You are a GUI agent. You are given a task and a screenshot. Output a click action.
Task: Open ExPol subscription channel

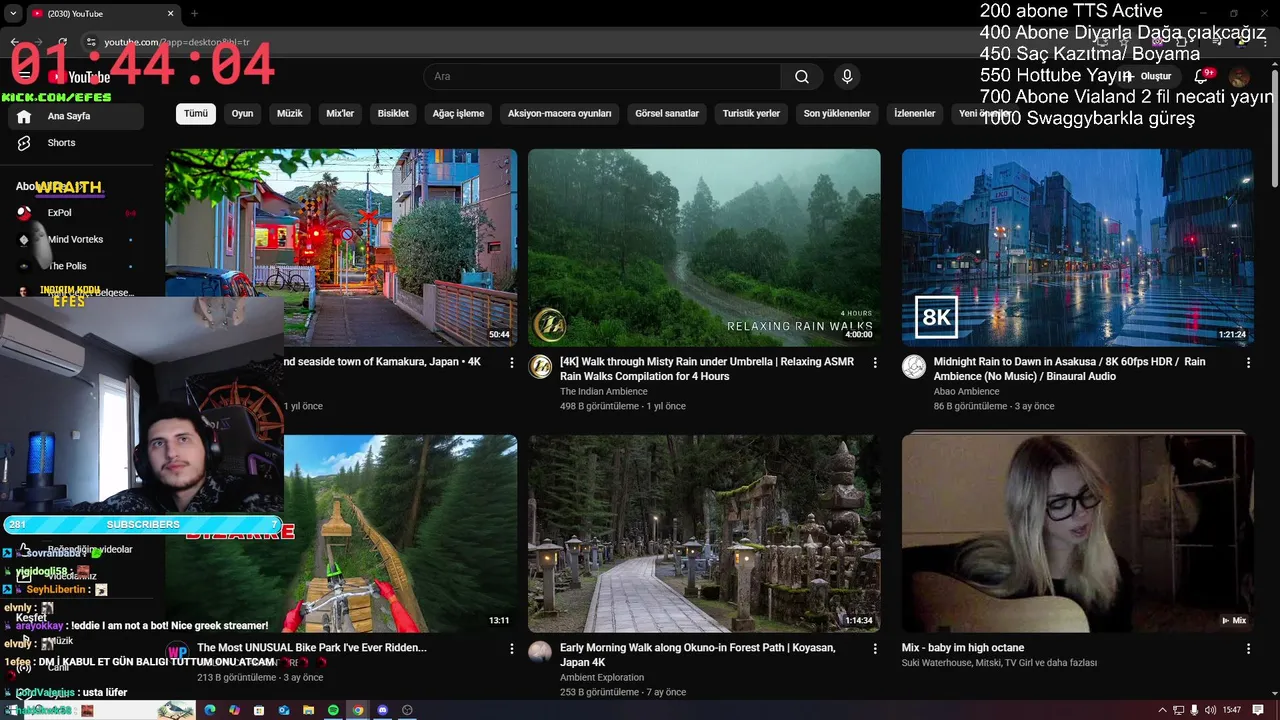tap(77, 213)
